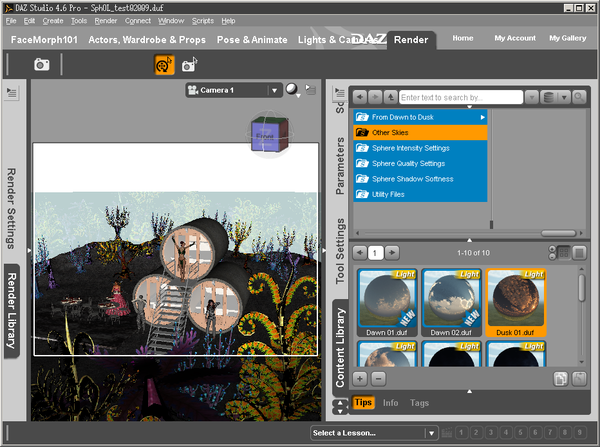The width and height of the screenshot is (600, 447).
Task: Open the Parameters side tab
Action: tap(339, 166)
